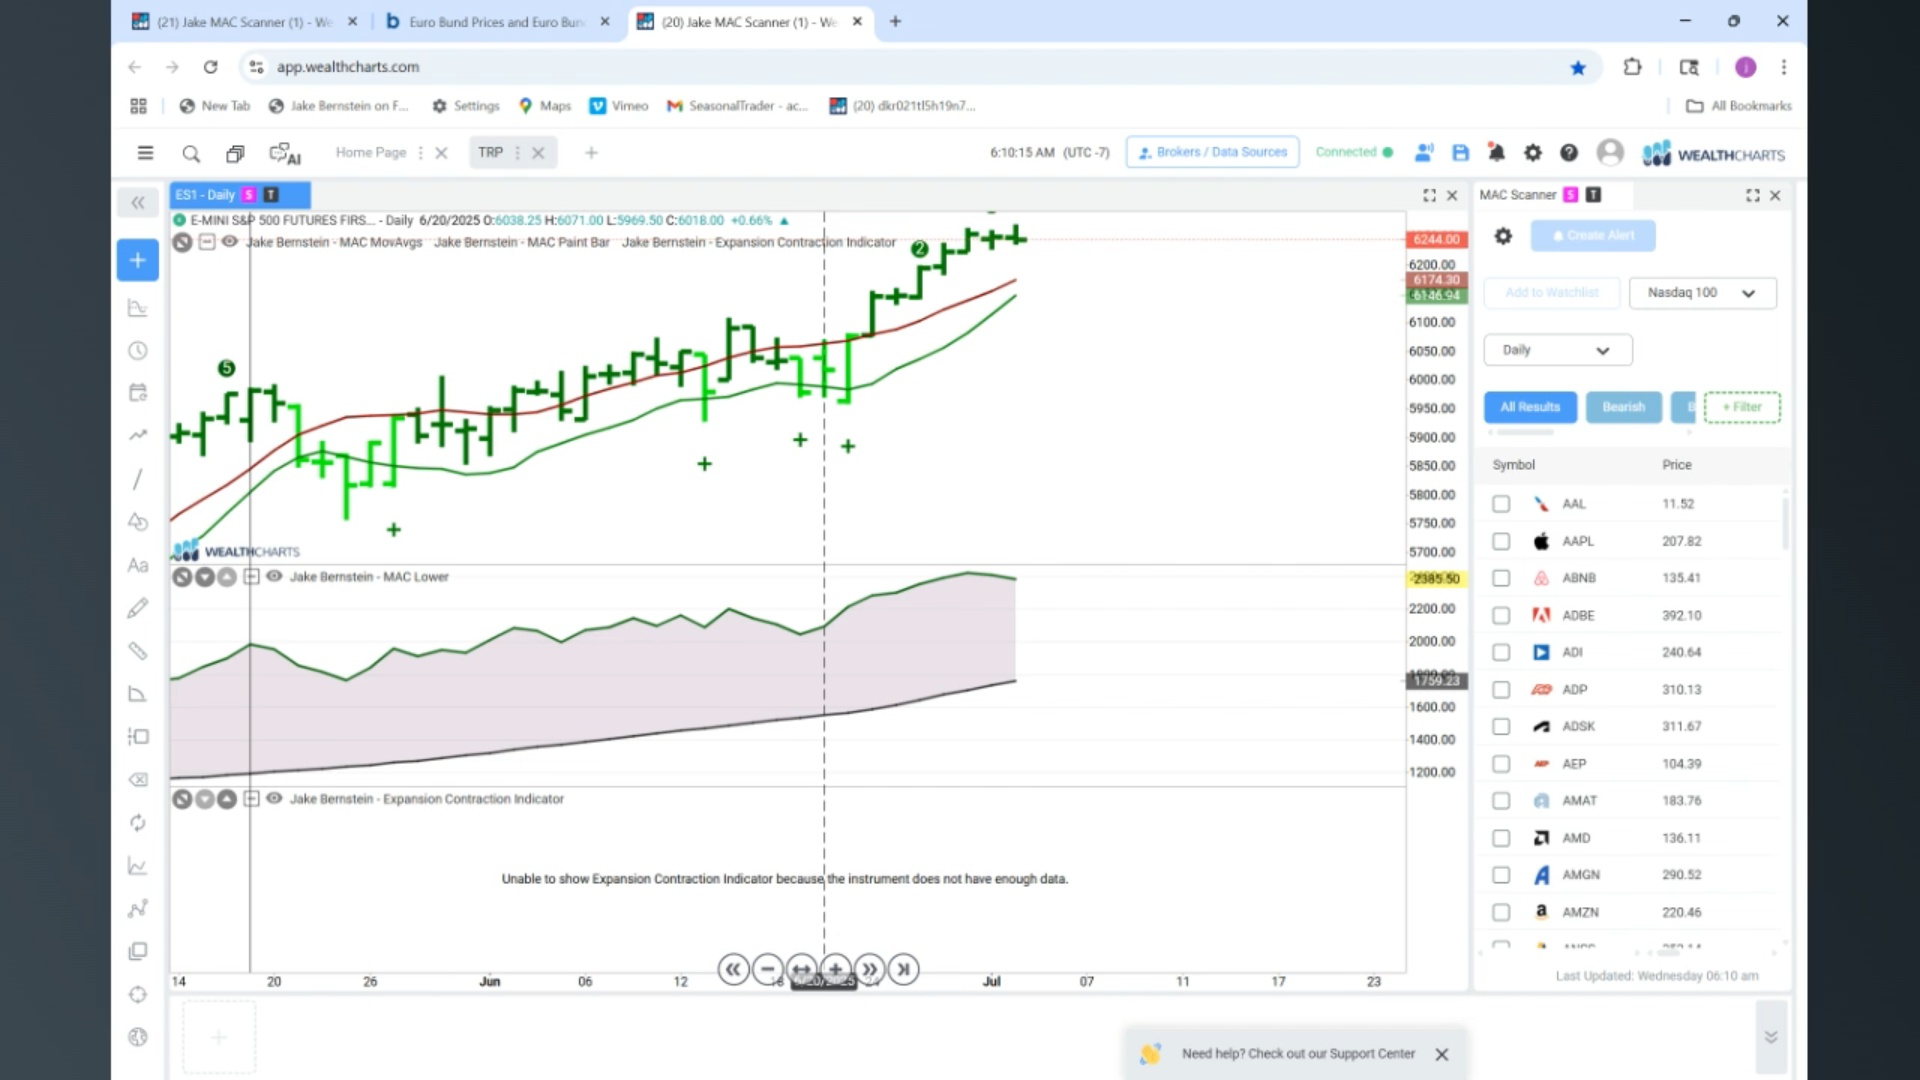1920x1080 pixels.
Task: Click the + Filter button
Action: [1742, 407]
